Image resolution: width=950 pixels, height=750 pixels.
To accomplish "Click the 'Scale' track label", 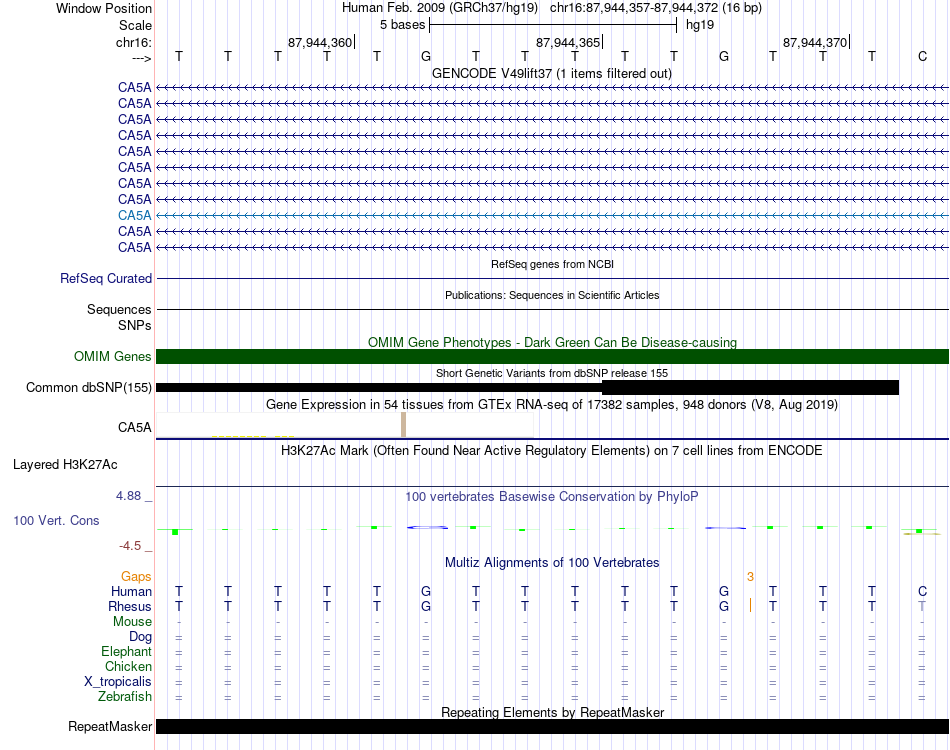I will tap(135, 25).
